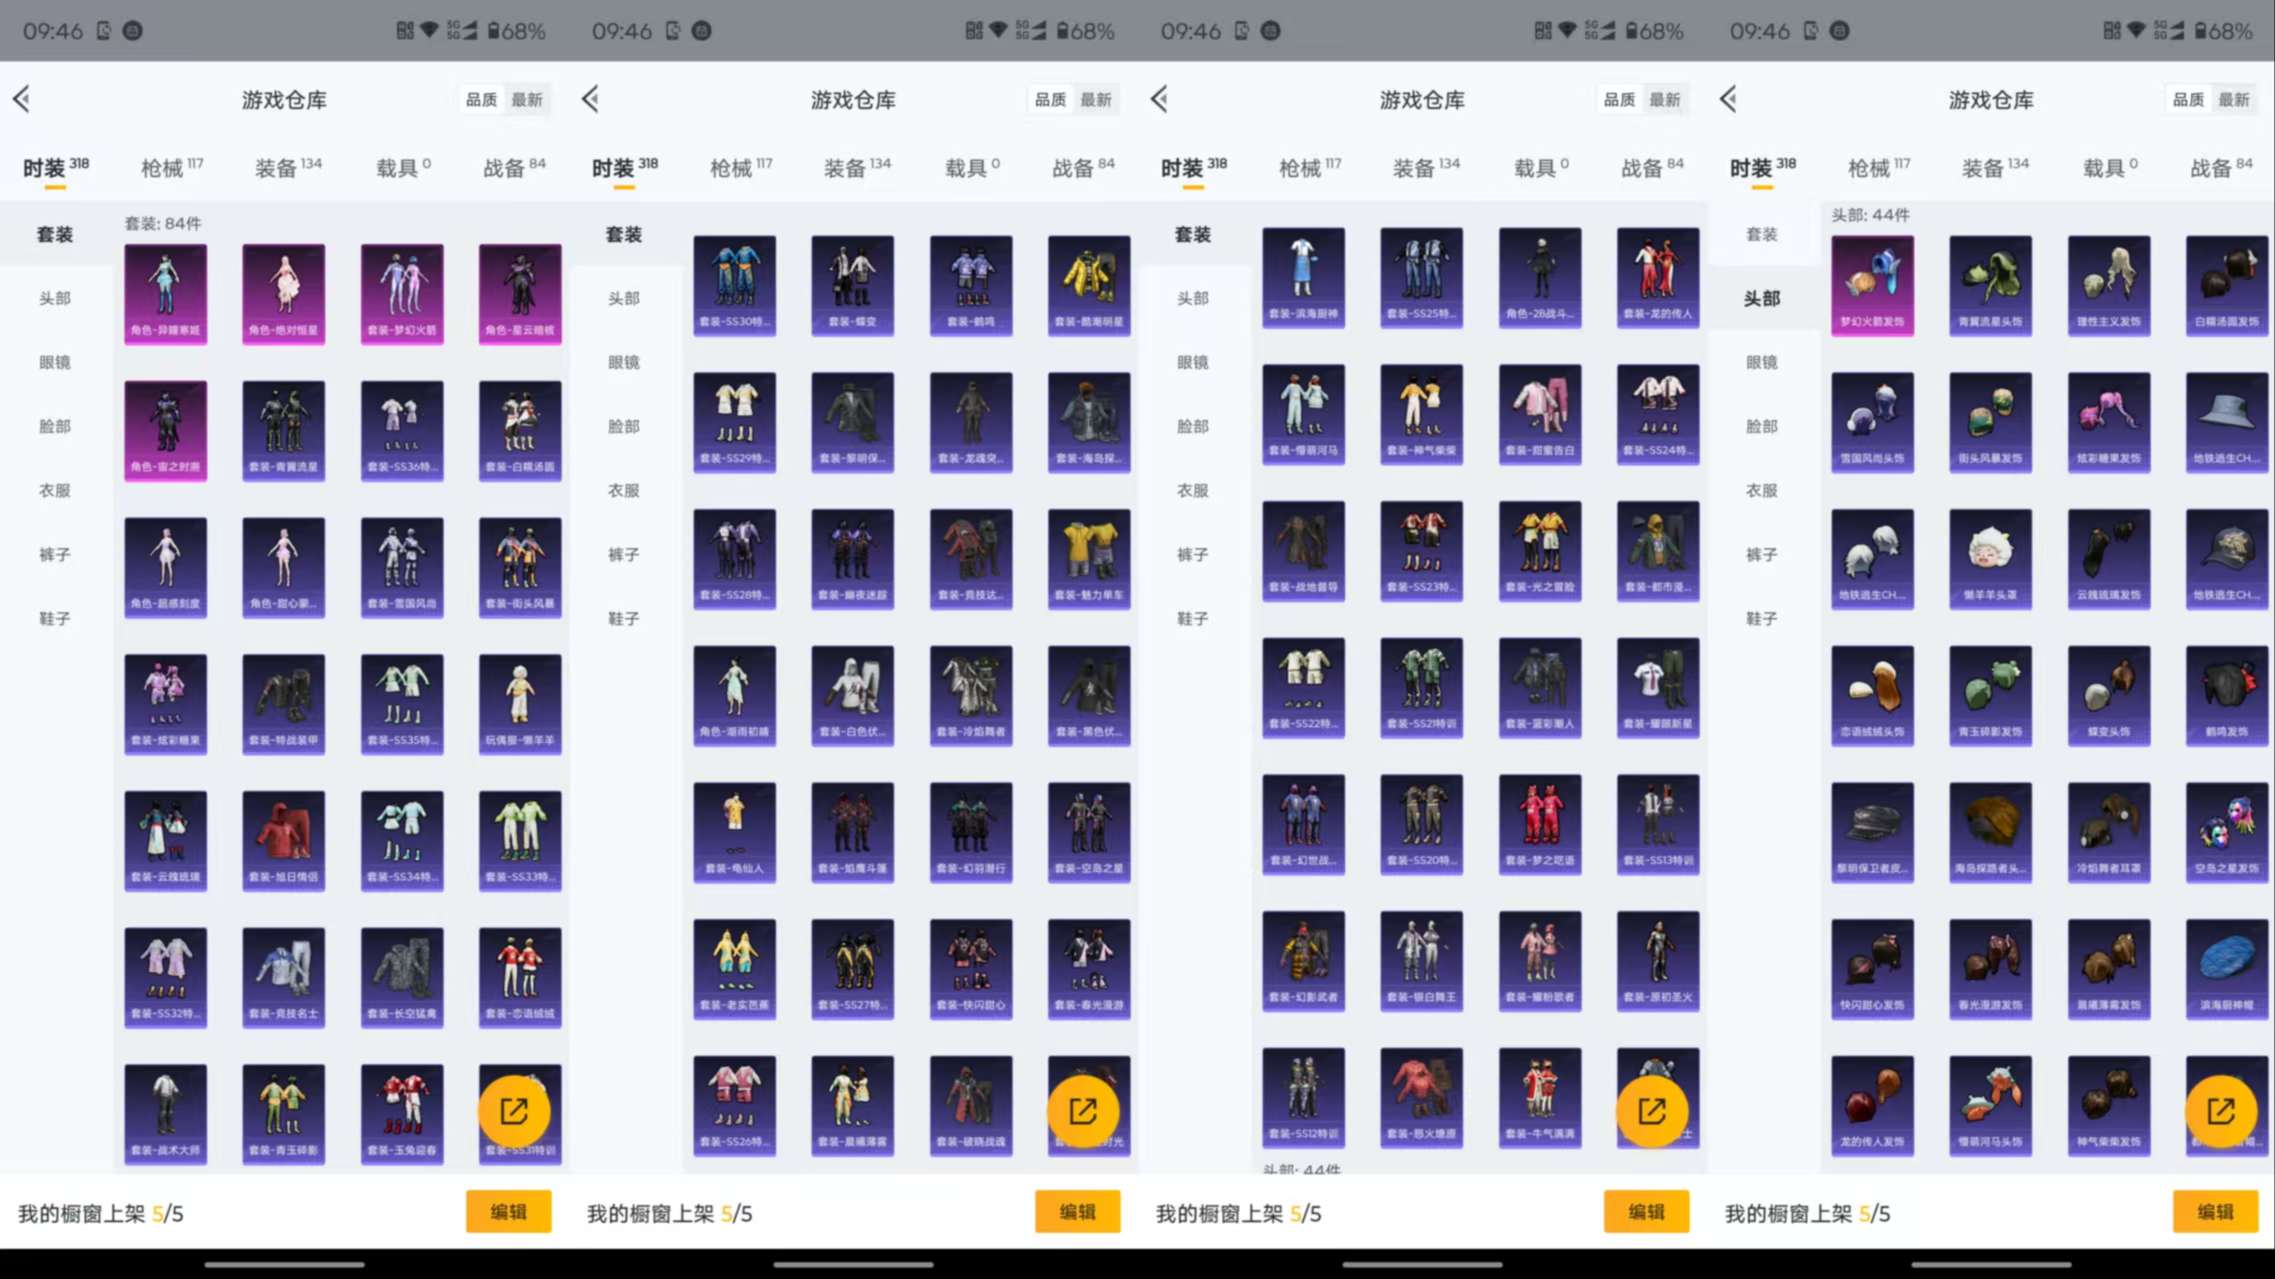Tap the back arrow in the leftmost warehouse screen

[x=22, y=99]
